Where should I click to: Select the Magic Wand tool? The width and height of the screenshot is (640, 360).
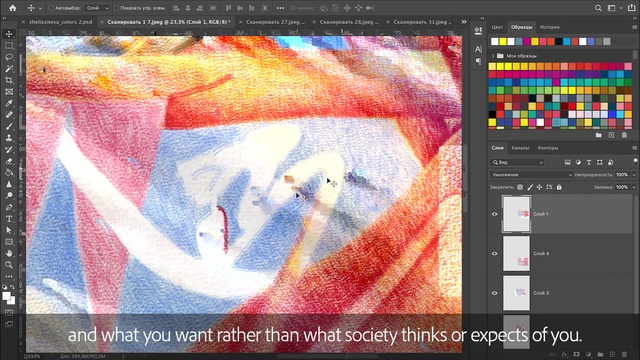click(x=9, y=69)
